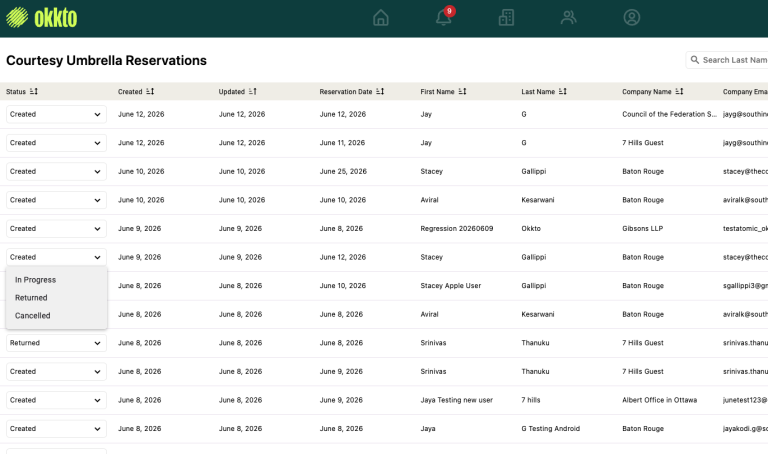Open status dropdown for Albert Office in Ottawa row
This screenshot has width=768, height=454.
(56, 400)
